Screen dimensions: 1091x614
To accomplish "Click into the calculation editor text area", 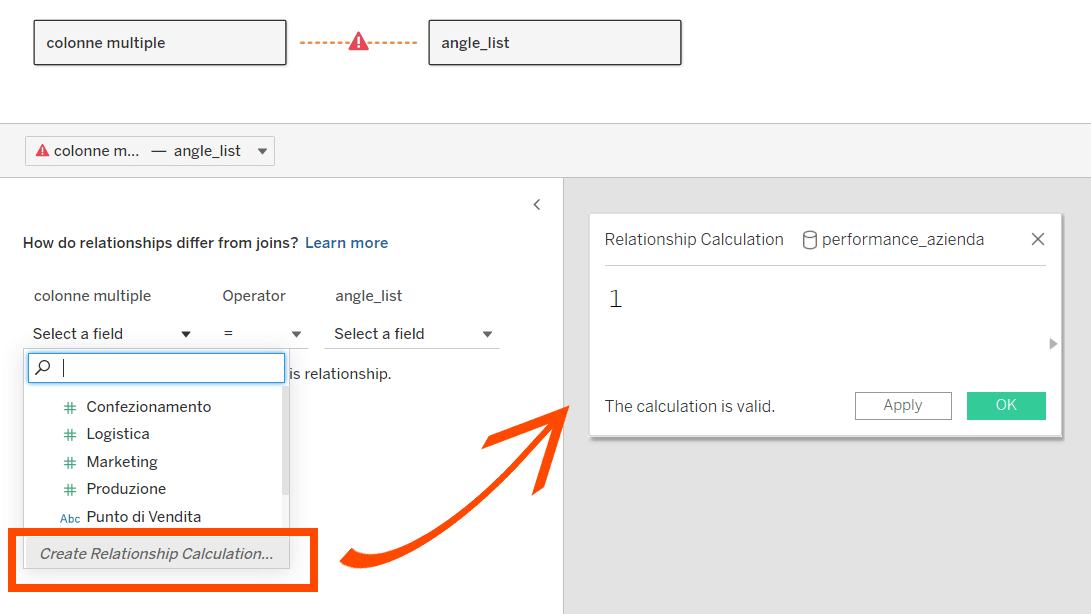I will (825, 327).
